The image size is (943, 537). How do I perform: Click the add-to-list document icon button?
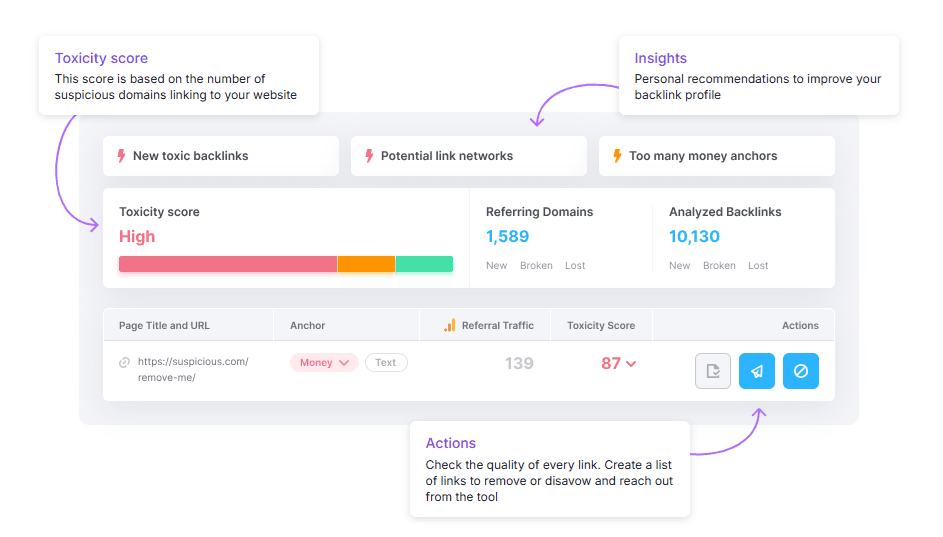[x=713, y=371]
